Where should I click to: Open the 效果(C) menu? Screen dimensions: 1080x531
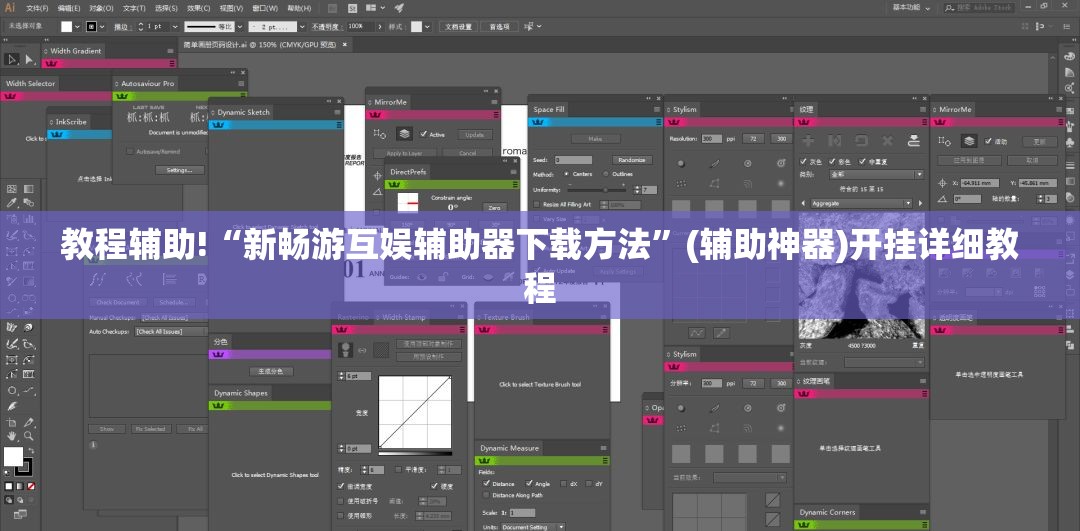[x=199, y=8]
